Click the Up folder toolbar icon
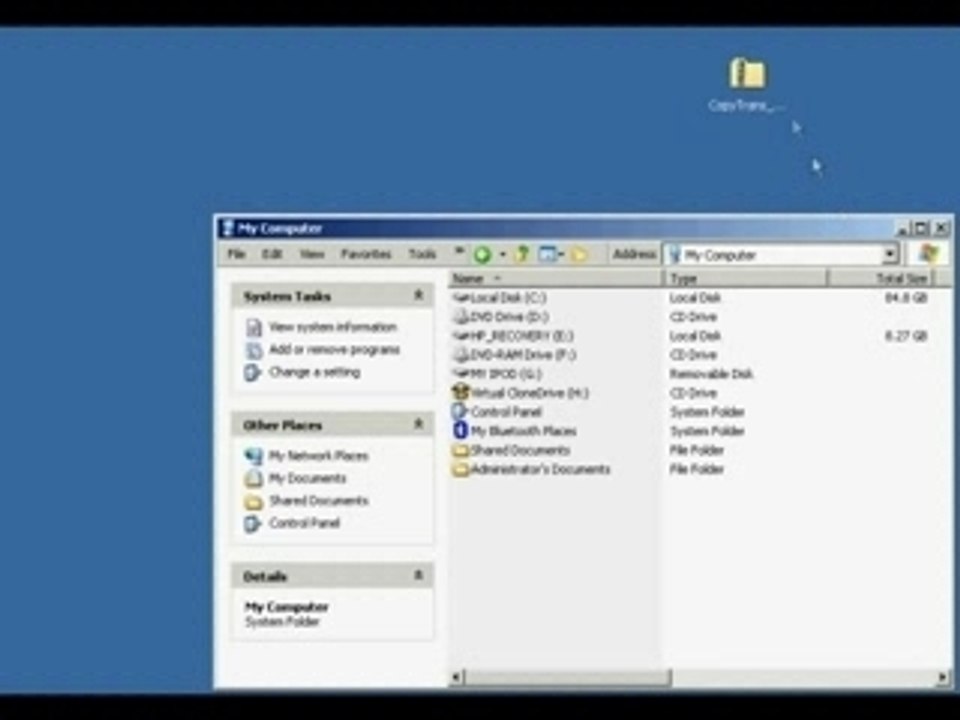This screenshot has height=720, width=960. click(522, 254)
